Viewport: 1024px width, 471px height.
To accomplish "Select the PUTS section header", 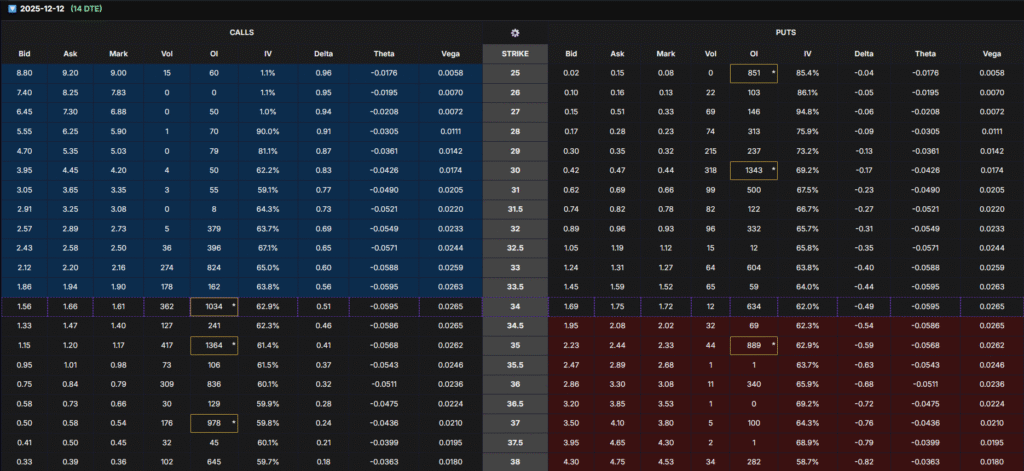I will pyautogui.click(x=784, y=32).
